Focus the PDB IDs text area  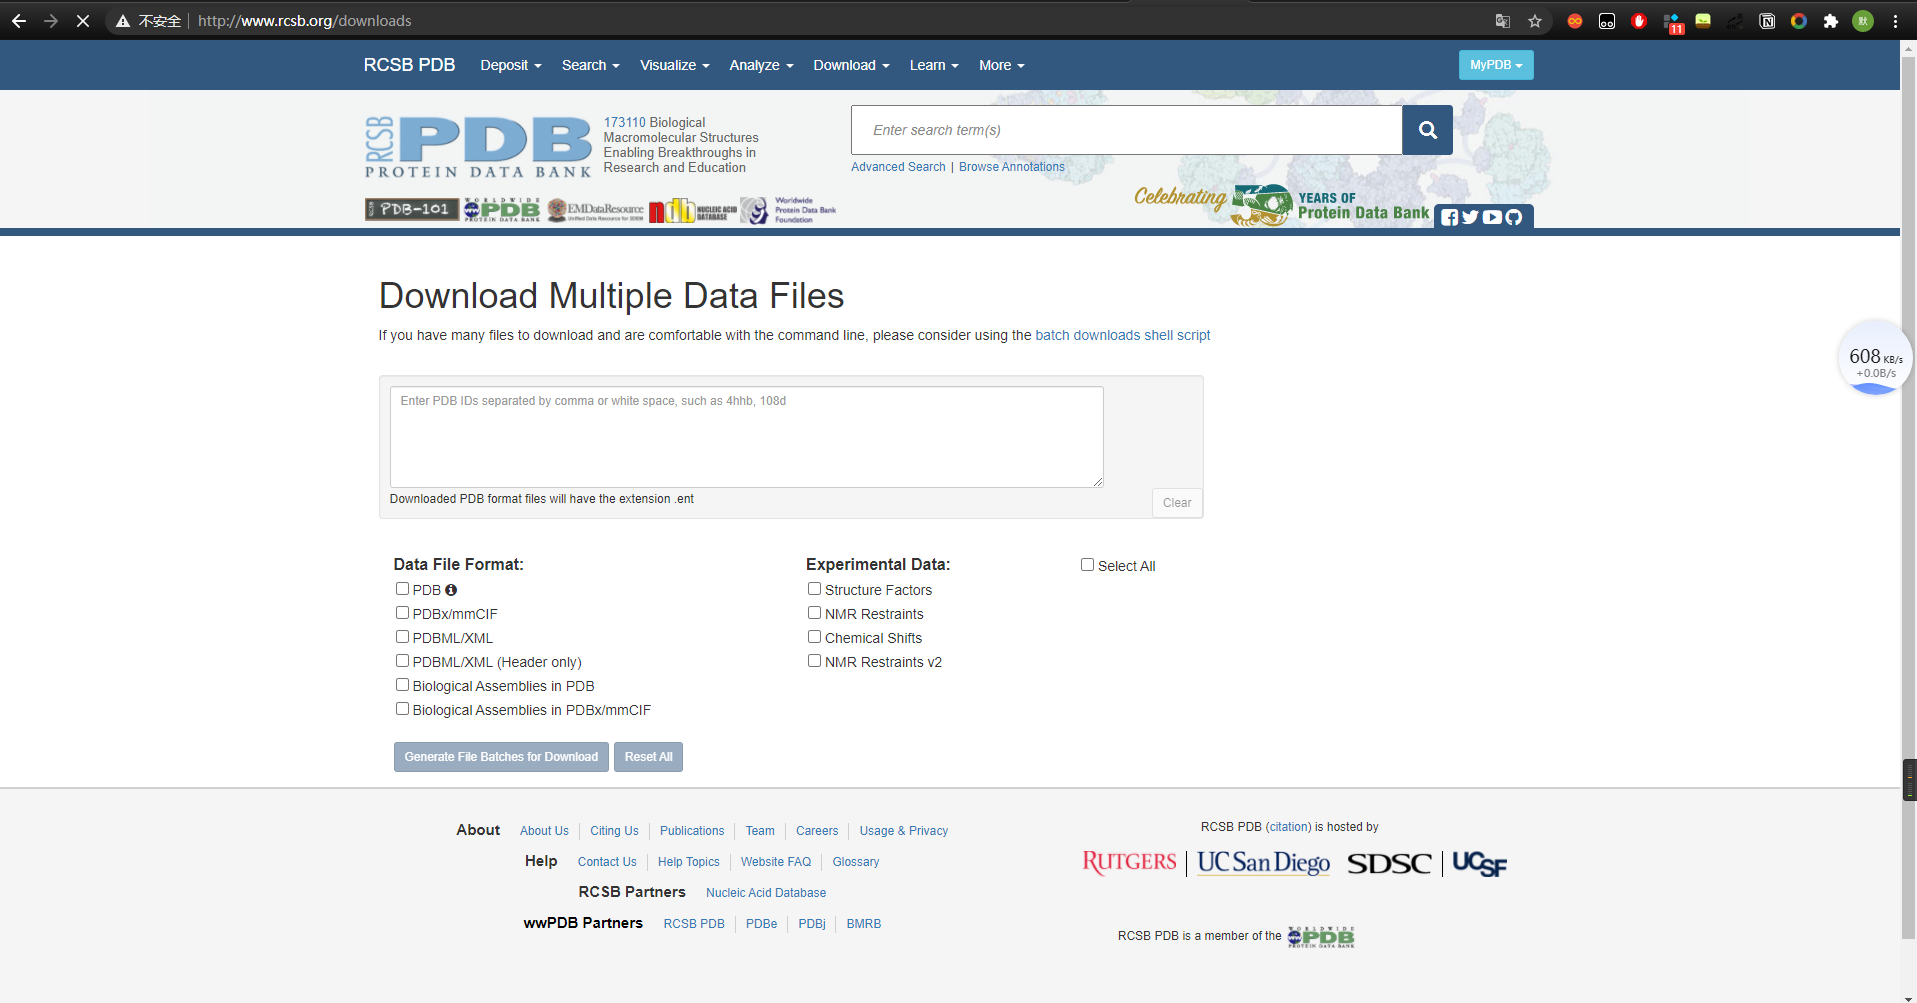(x=746, y=437)
